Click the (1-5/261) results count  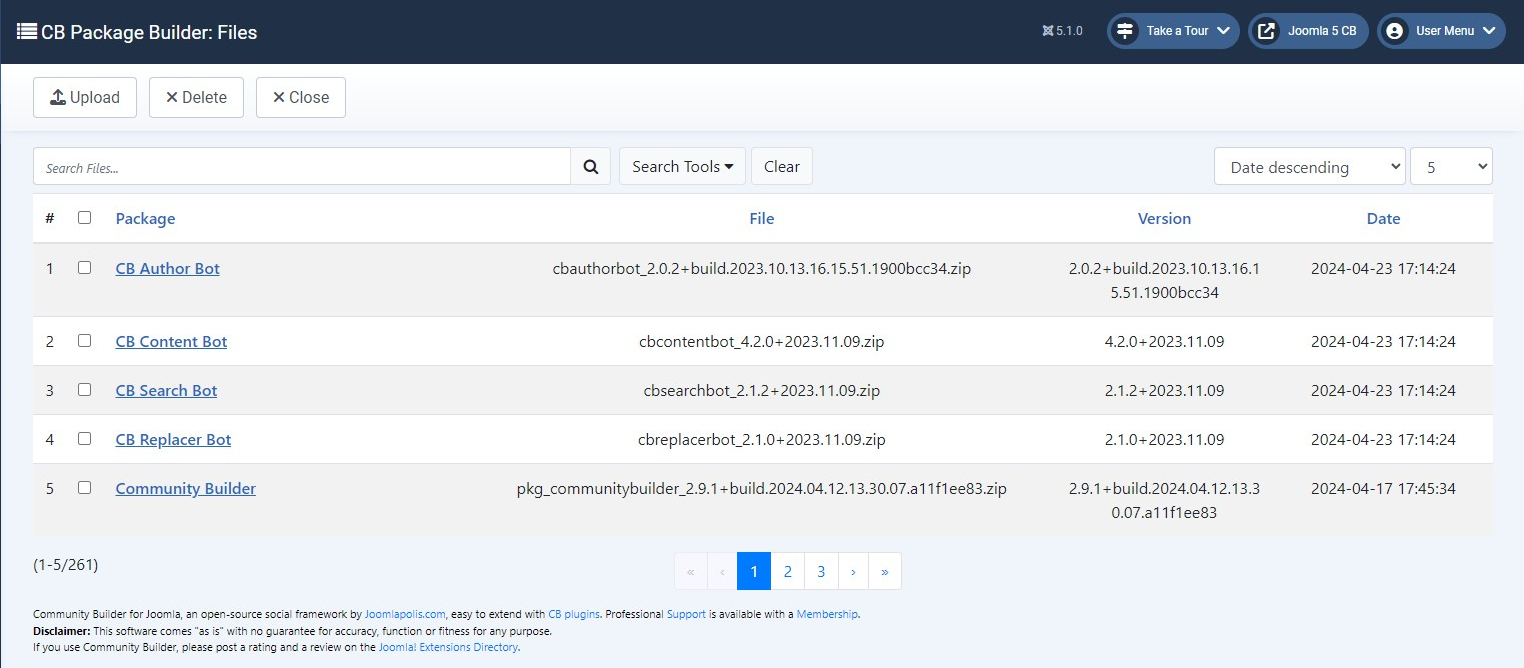66,565
